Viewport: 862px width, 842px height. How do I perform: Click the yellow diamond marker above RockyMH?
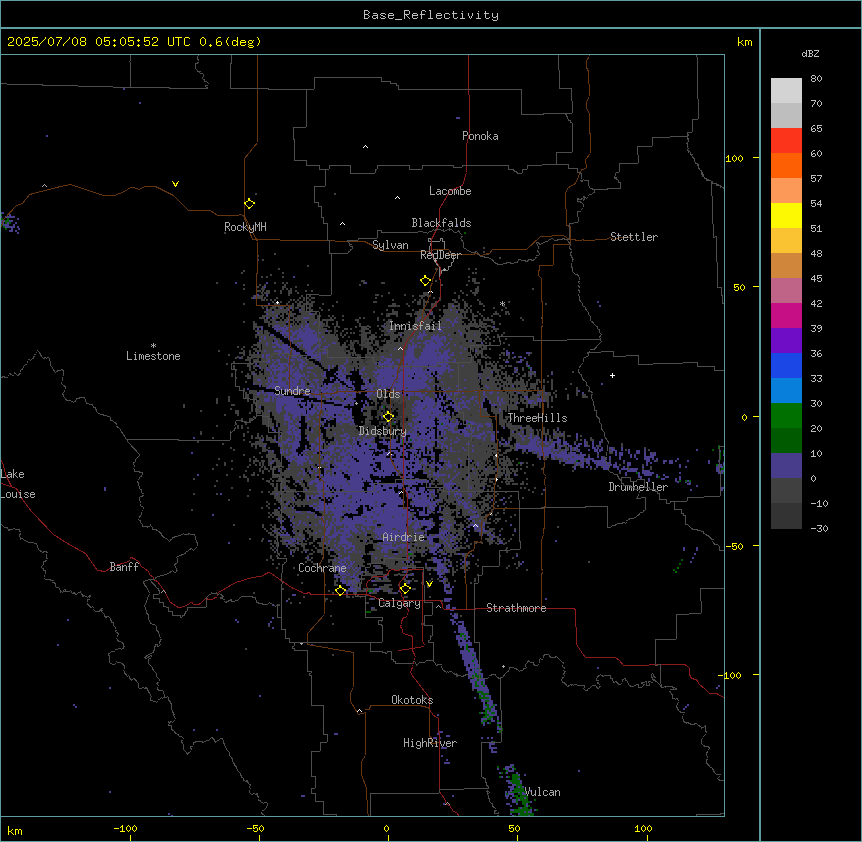[249, 203]
